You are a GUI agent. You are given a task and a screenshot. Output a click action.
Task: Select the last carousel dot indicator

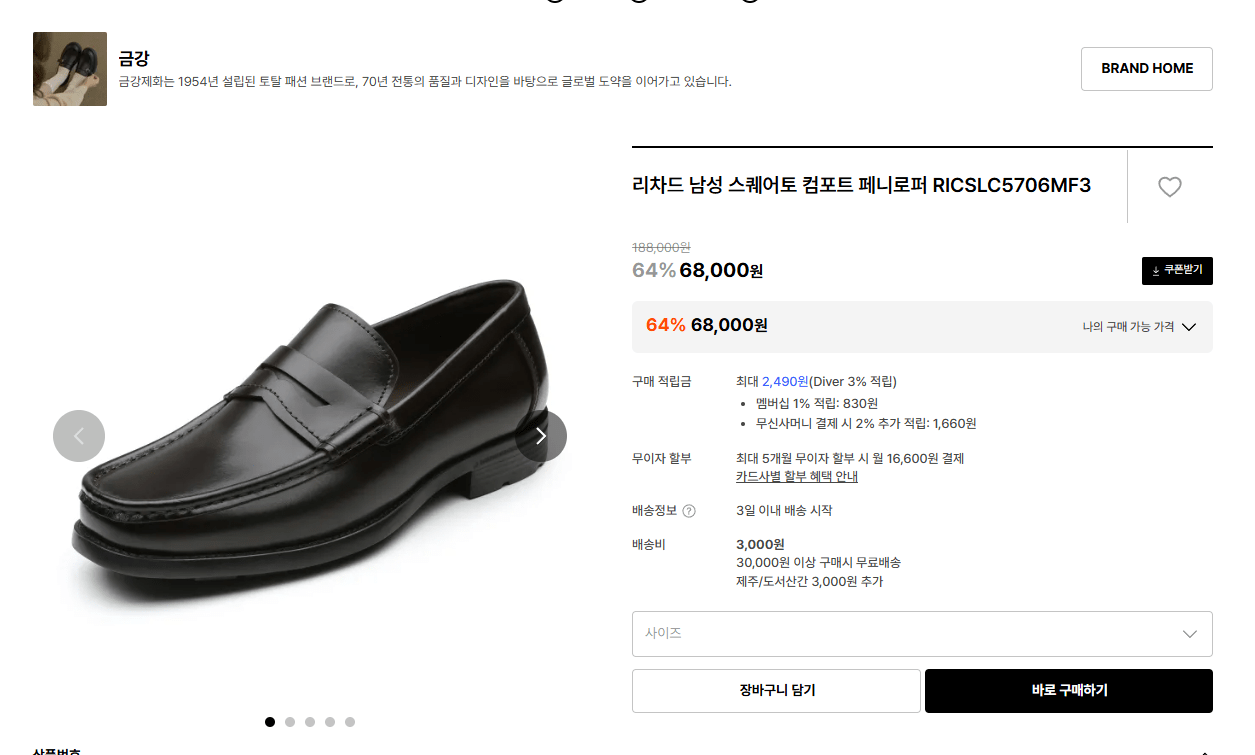(x=350, y=721)
